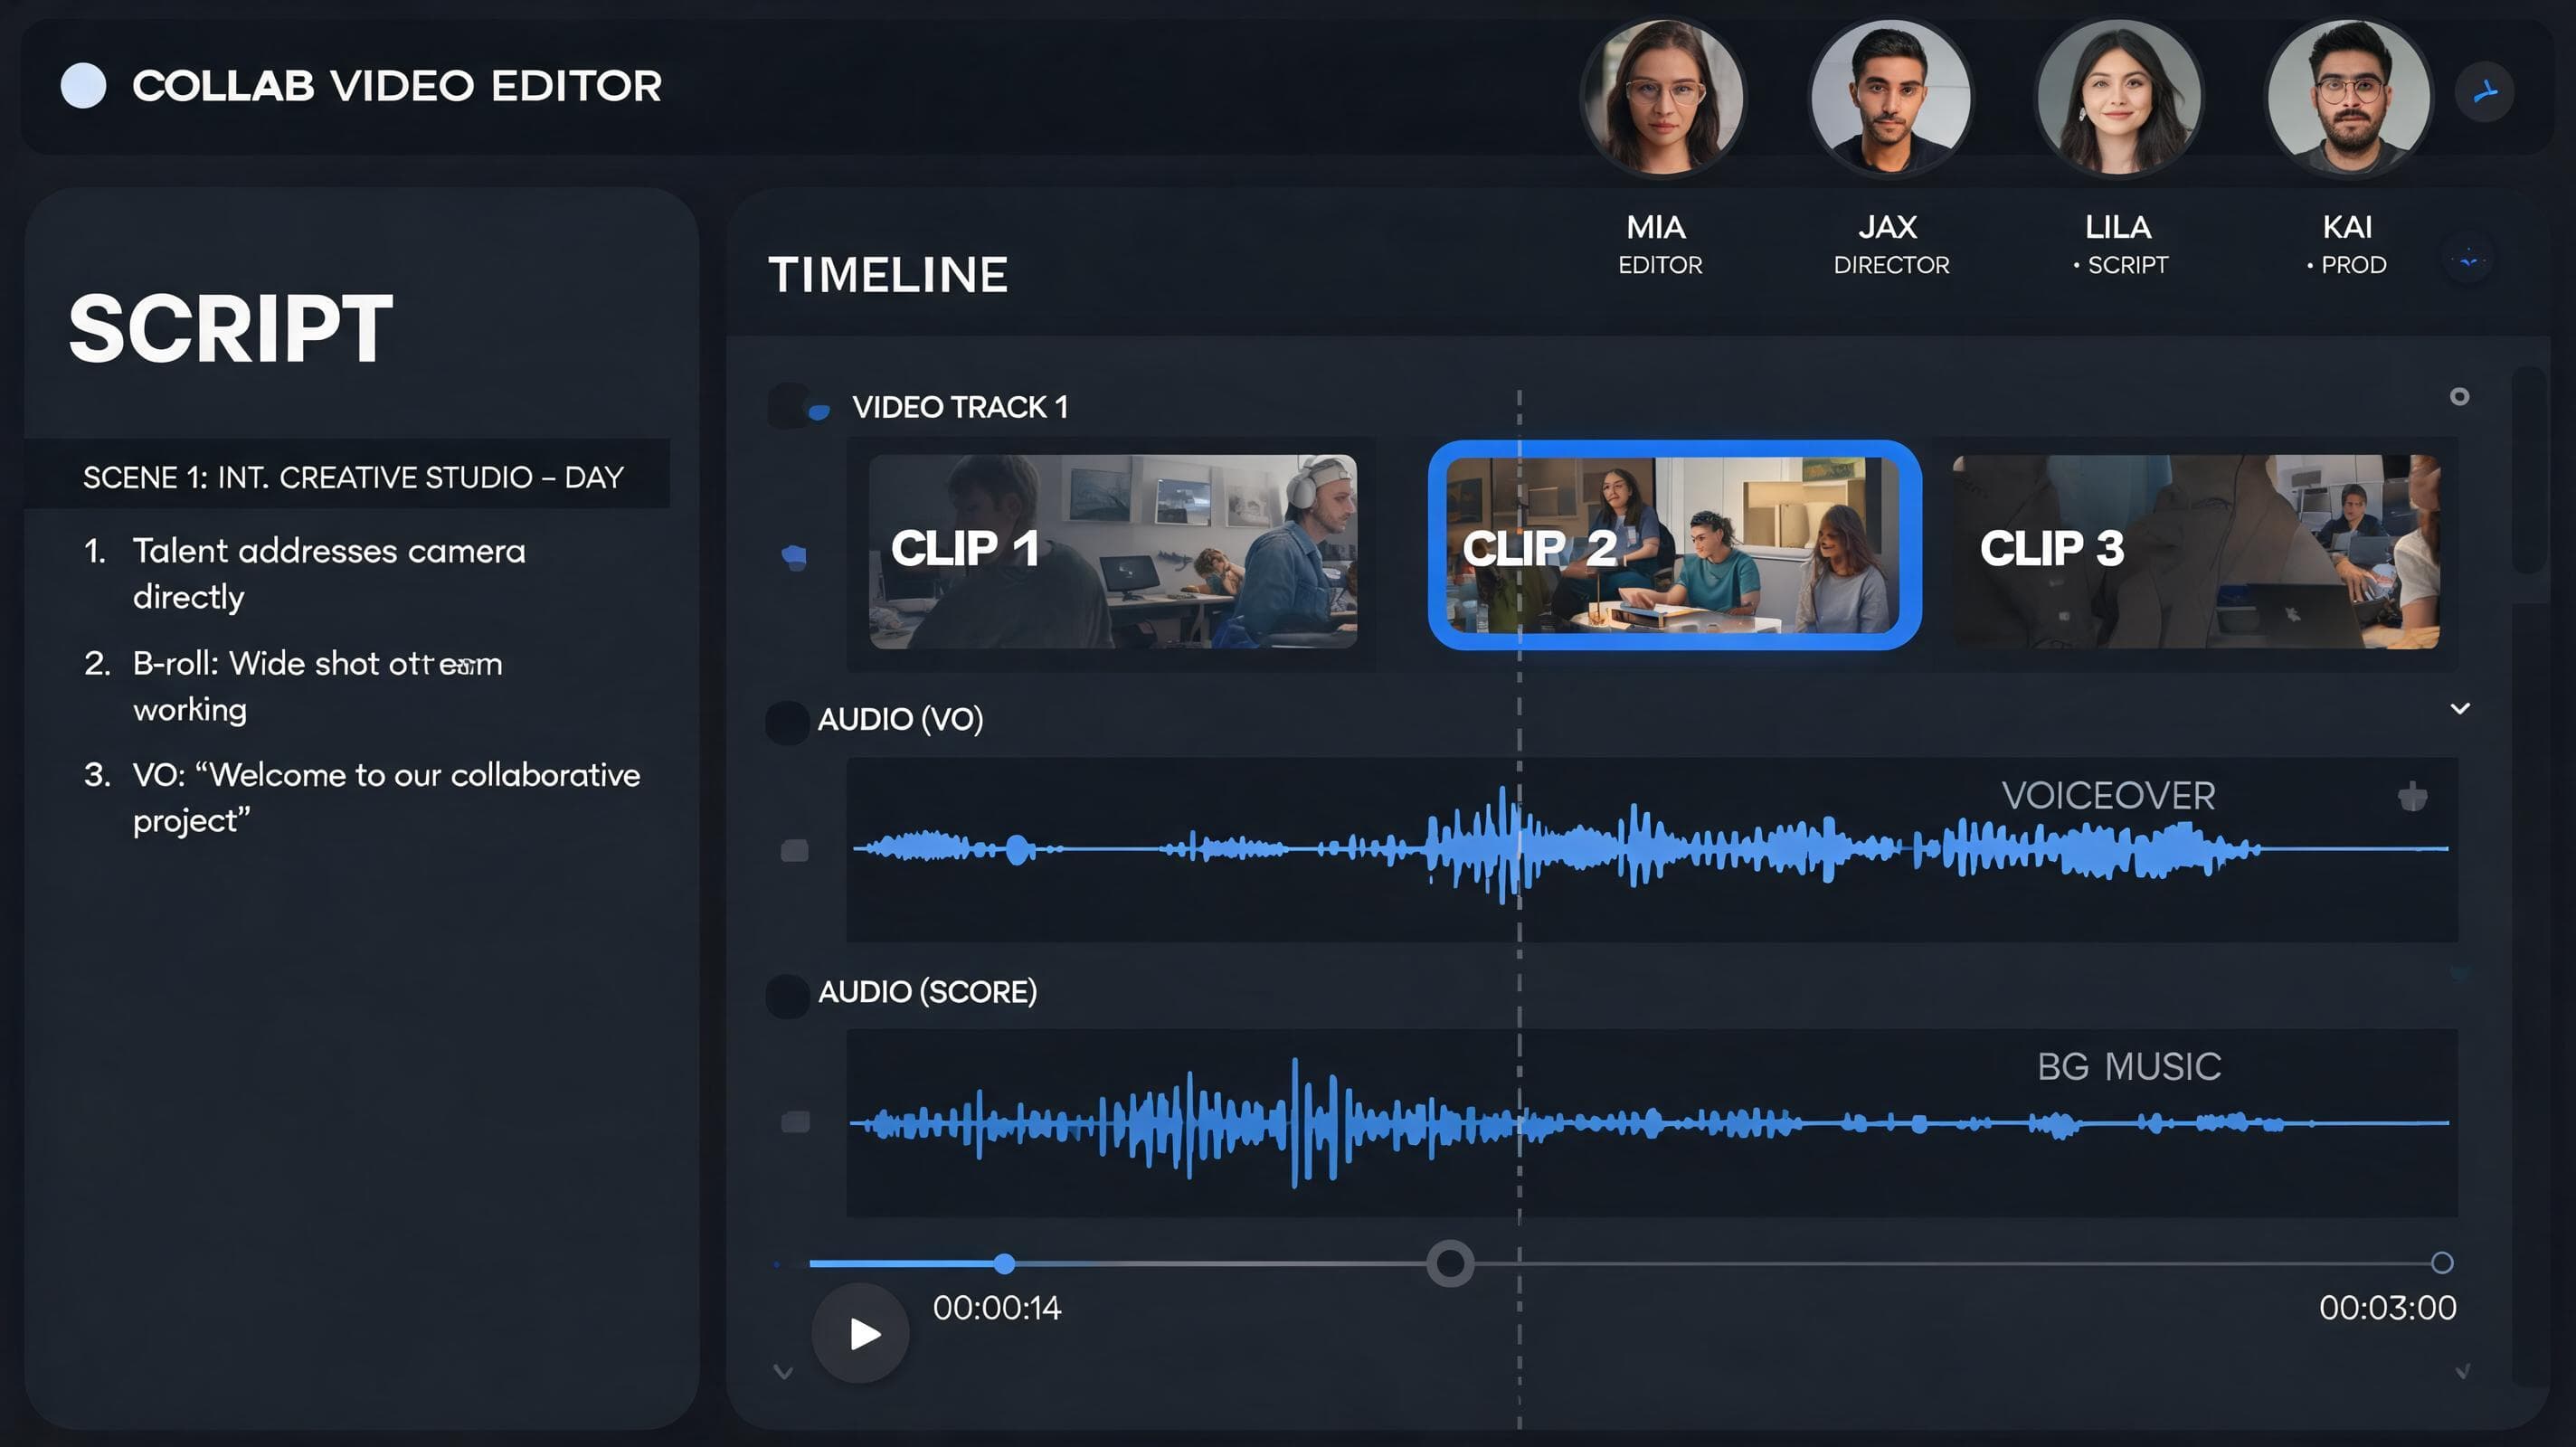This screenshot has height=1447, width=2576.
Task: Click the BG music waveform
Action: point(1651,1123)
